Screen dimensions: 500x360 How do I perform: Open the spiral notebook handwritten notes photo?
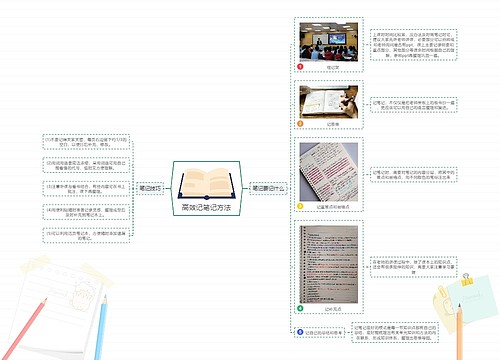click(329, 265)
